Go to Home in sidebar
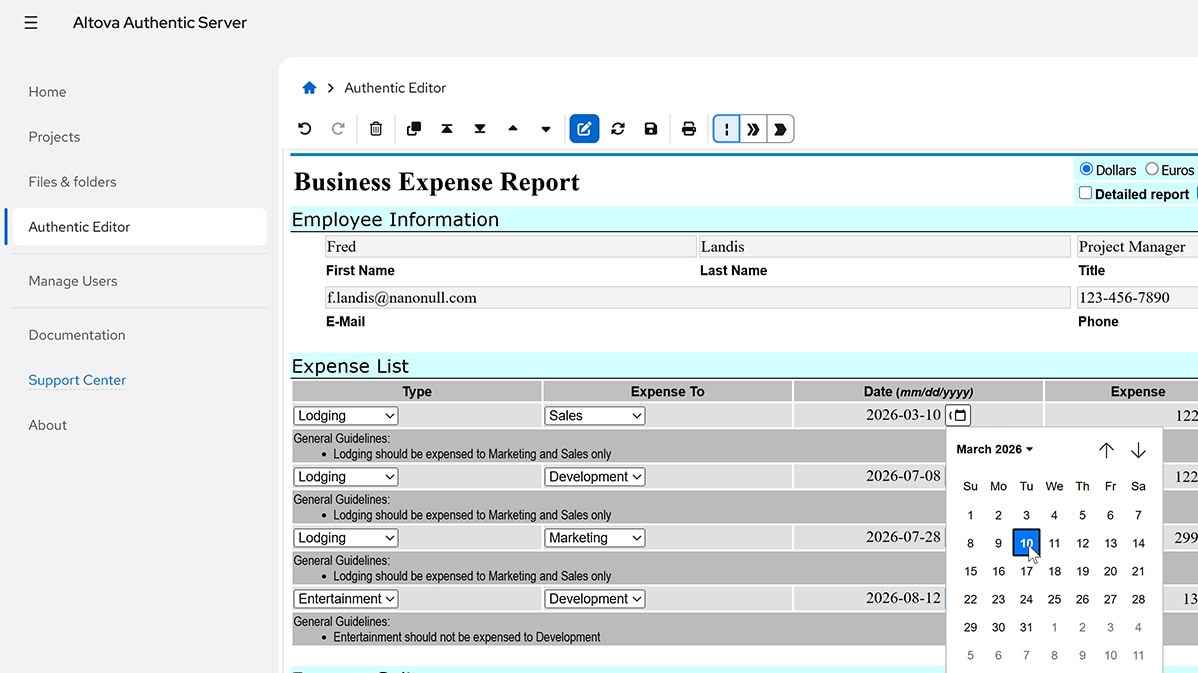The height and width of the screenshot is (673, 1198). pos(47,92)
